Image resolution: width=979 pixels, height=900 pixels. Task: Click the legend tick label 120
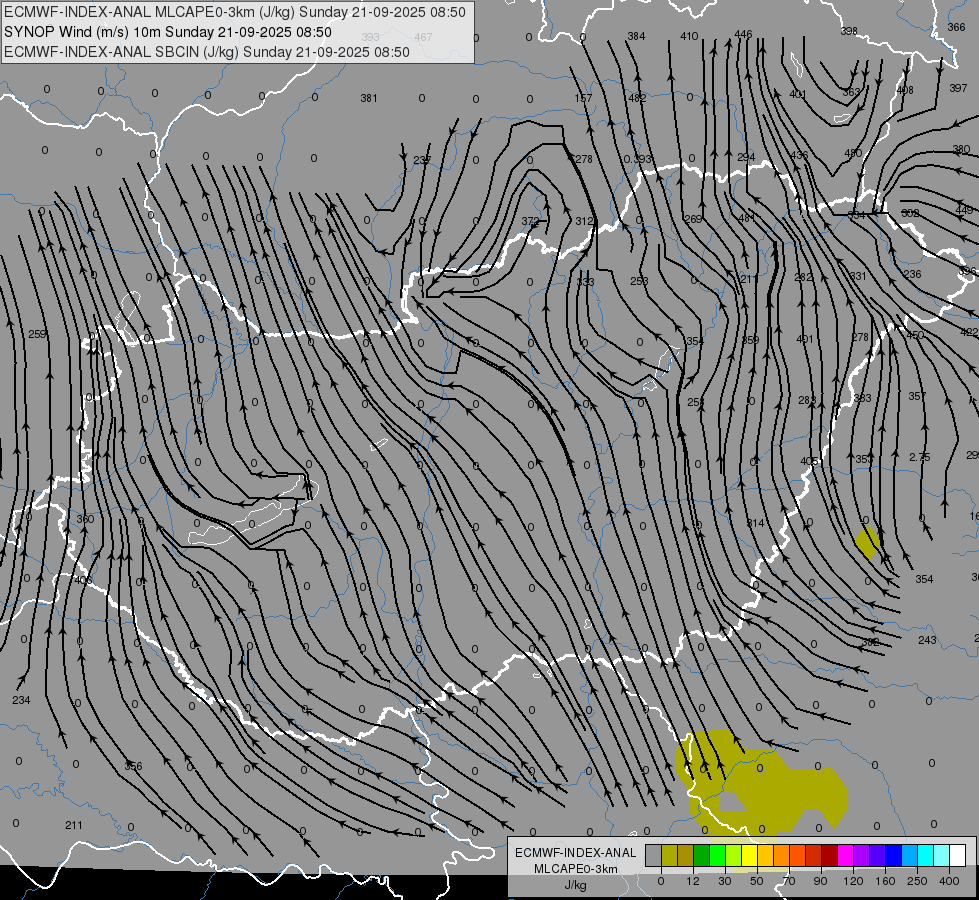pos(853,881)
